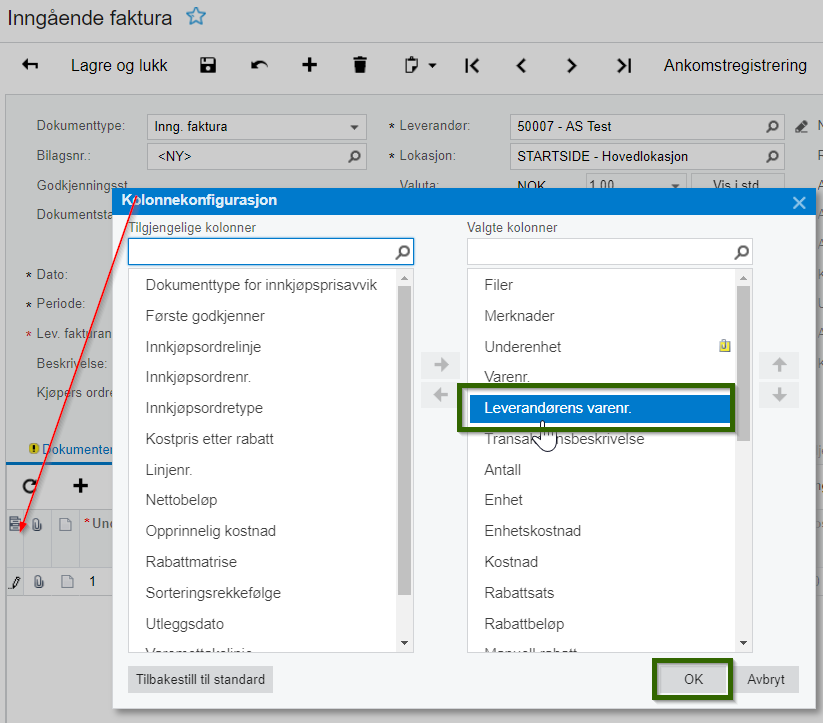
Task: Click lock icon beside Underenhet
Action: point(724,345)
